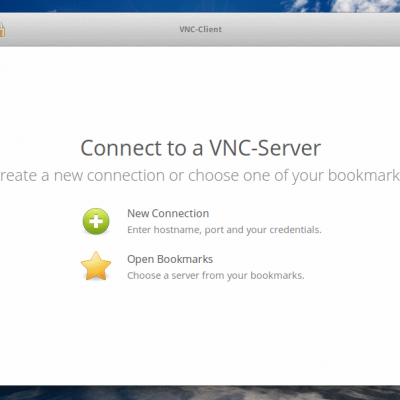Select the New Connection label
This screenshot has height=400, width=400.
click(x=168, y=213)
